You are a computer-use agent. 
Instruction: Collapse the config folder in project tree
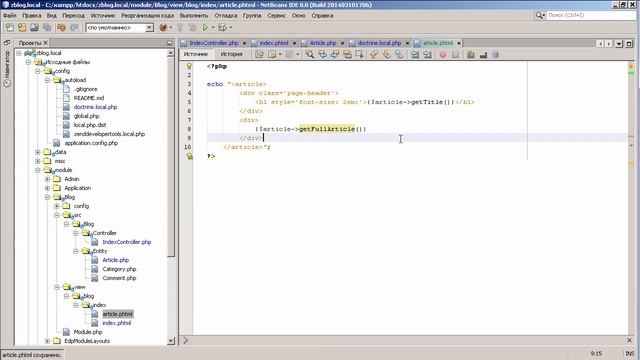(x=38, y=71)
